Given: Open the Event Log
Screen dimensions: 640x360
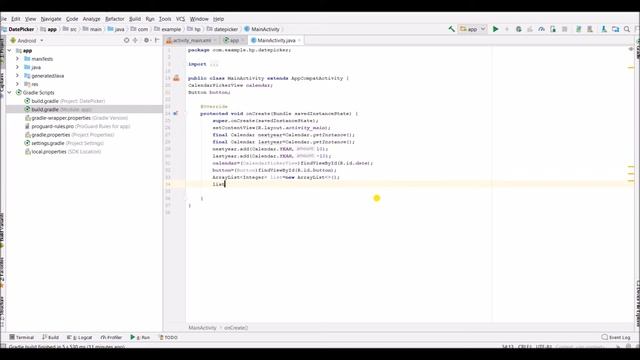Looking at the screenshot, I should pos(616,338).
